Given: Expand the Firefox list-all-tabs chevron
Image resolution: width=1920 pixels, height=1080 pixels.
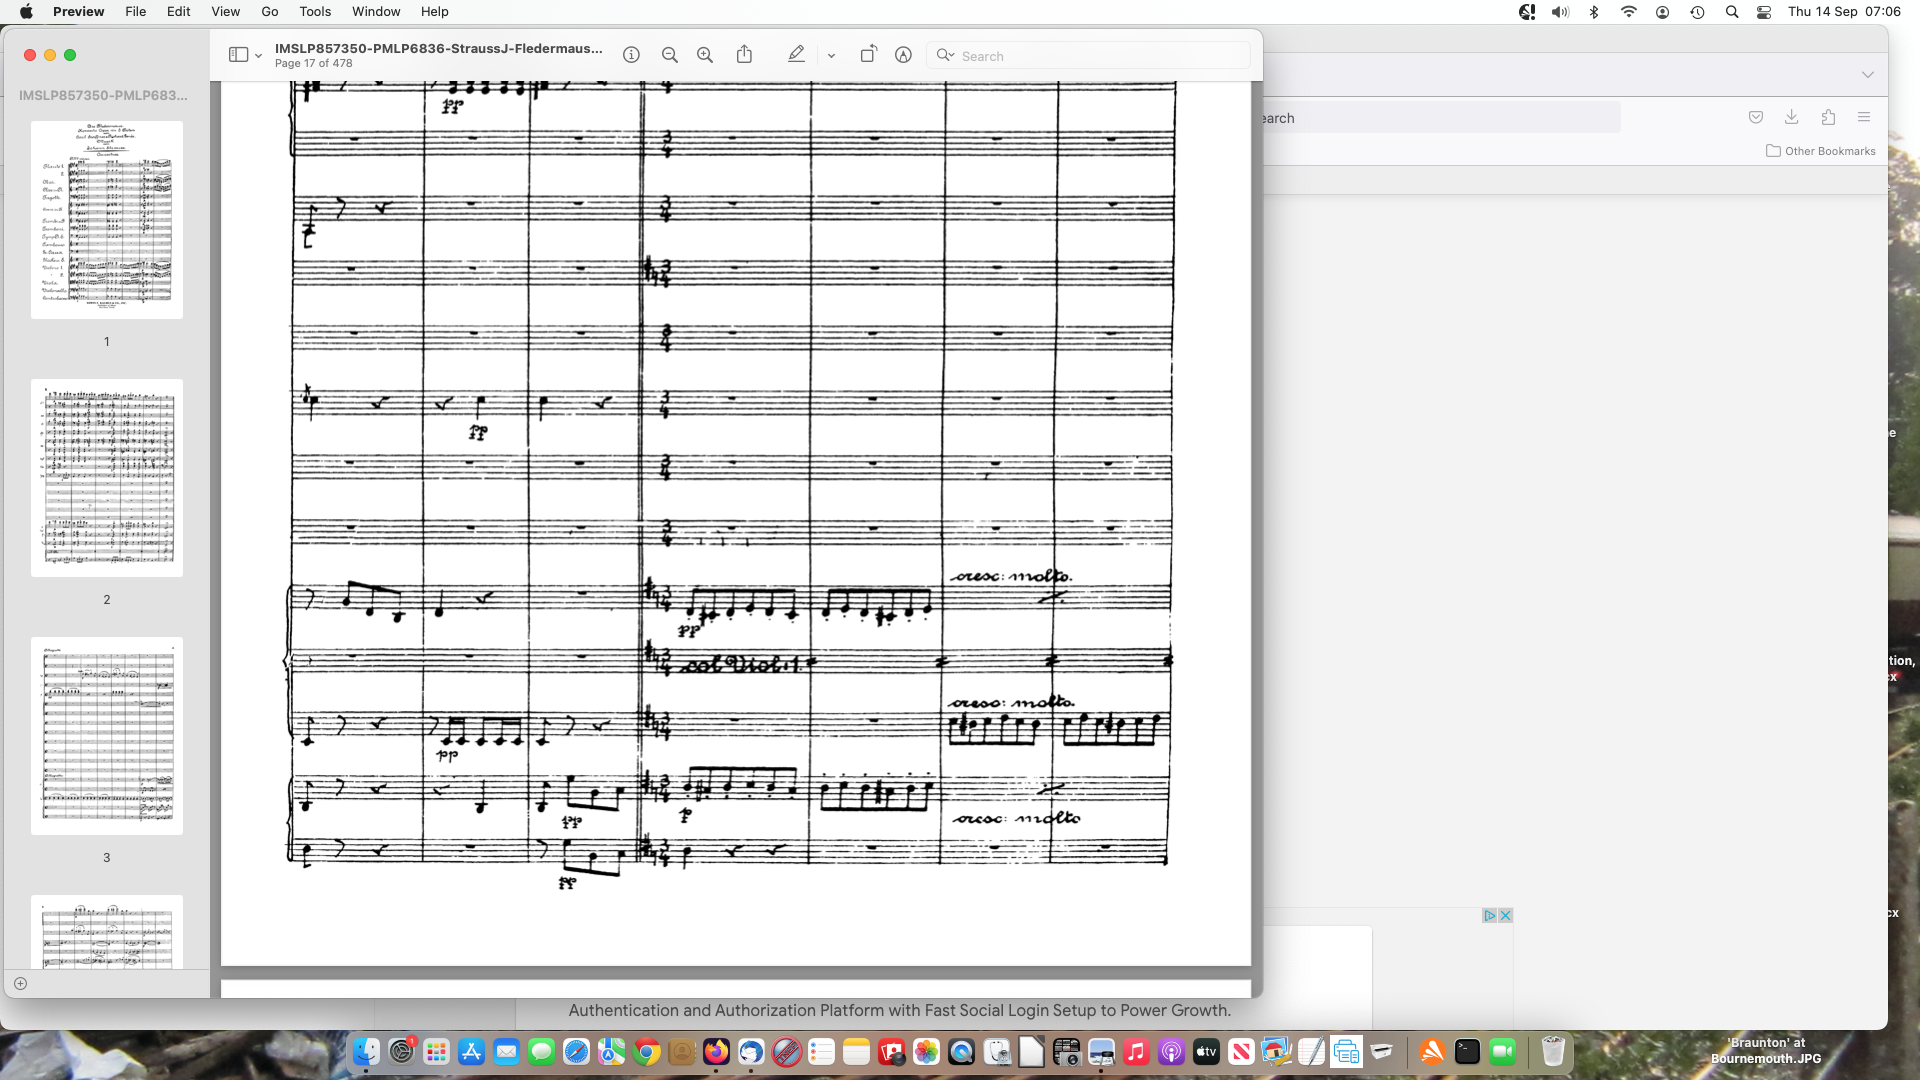Looking at the screenshot, I should 1867,75.
